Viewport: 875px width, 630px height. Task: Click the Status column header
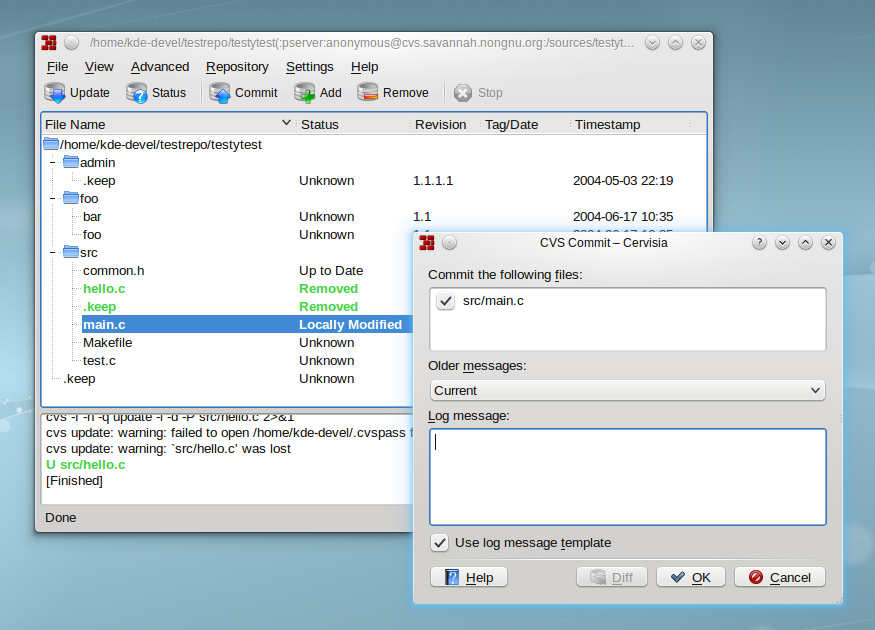tap(320, 124)
